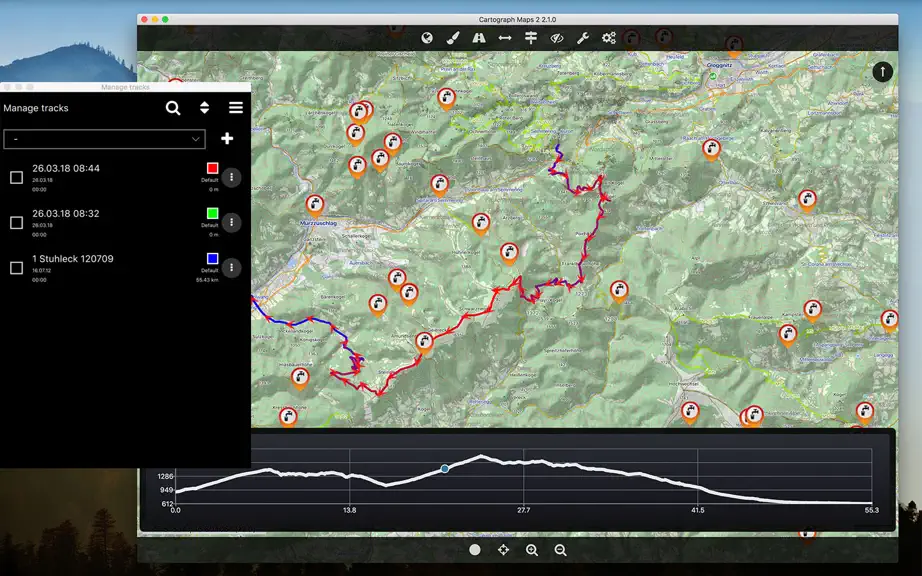Open the track category dropdown
Viewport: 922px width, 576px height.
[x=105, y=139]
